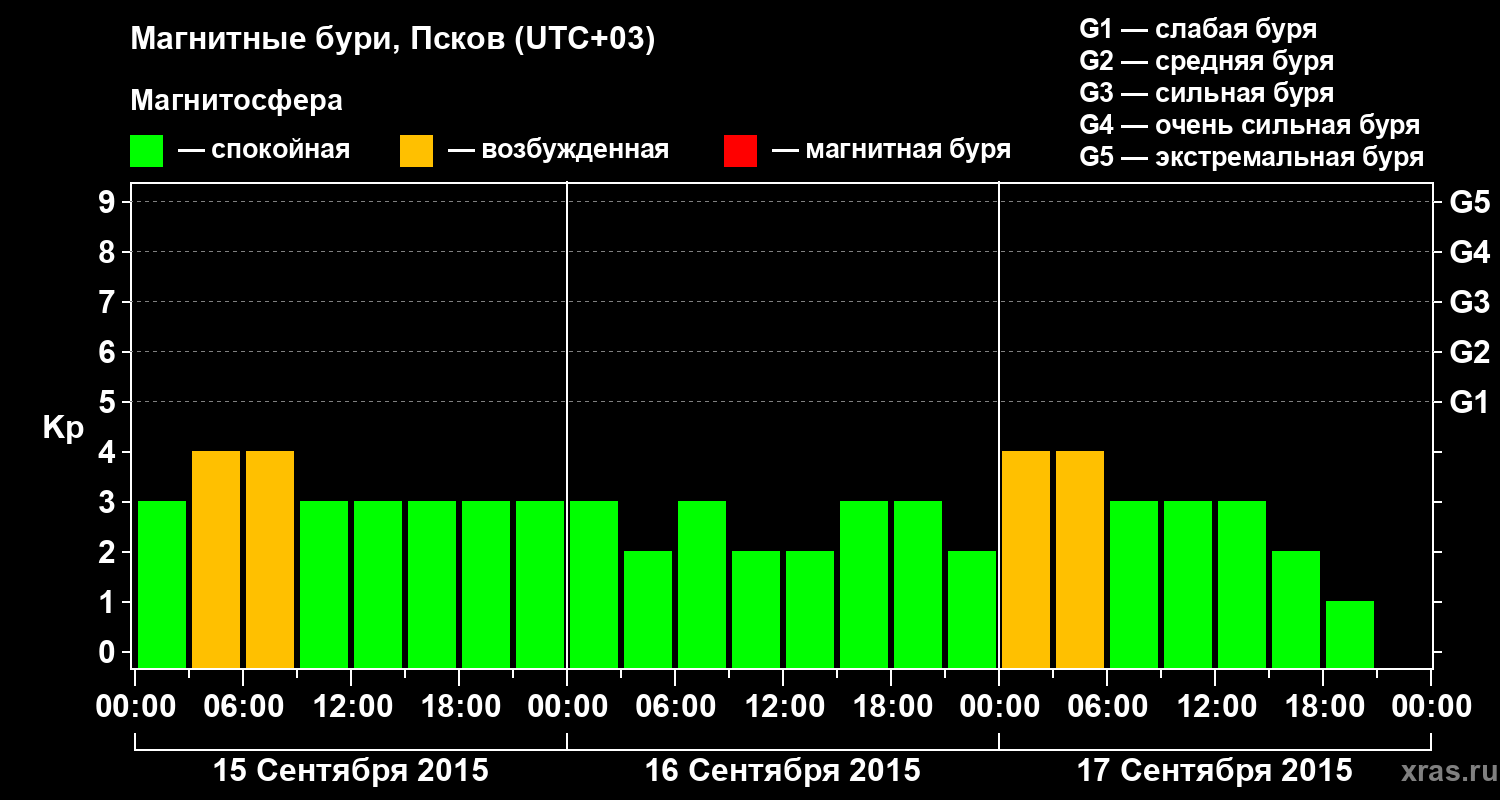Click the 'G3' label on right axis
This screenshot has width=1500, height=800.
[1469, 303]
